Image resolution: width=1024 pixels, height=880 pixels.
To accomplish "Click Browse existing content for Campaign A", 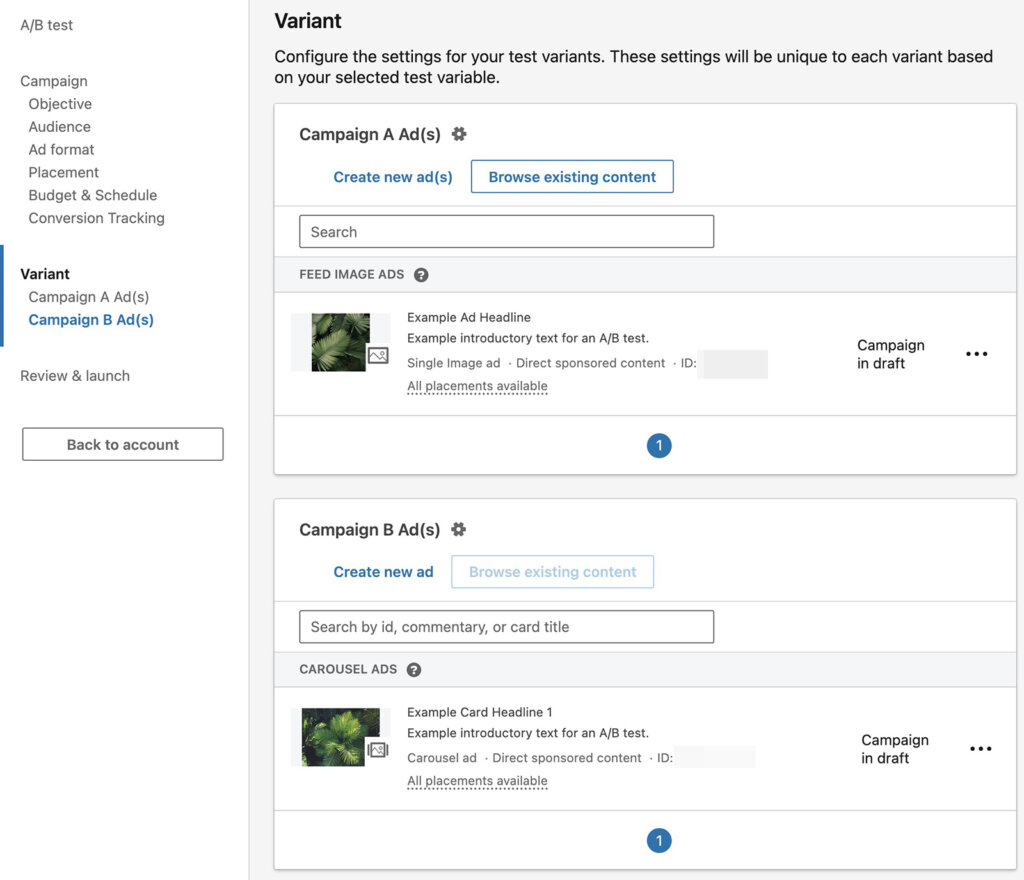I will 572,176.
